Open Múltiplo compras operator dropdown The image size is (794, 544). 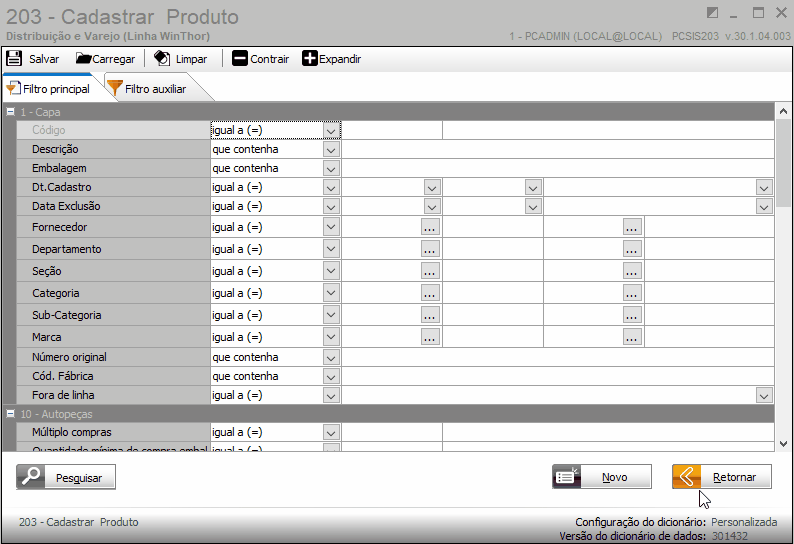[x=331, y=433]
